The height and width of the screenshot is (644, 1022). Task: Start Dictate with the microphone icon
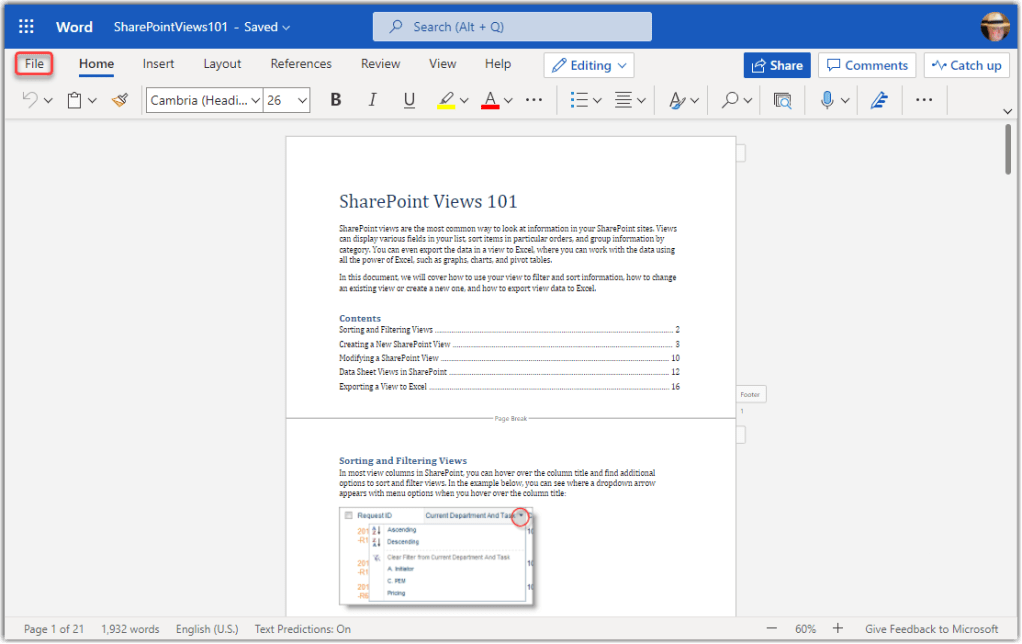click(x=827, y=100)
